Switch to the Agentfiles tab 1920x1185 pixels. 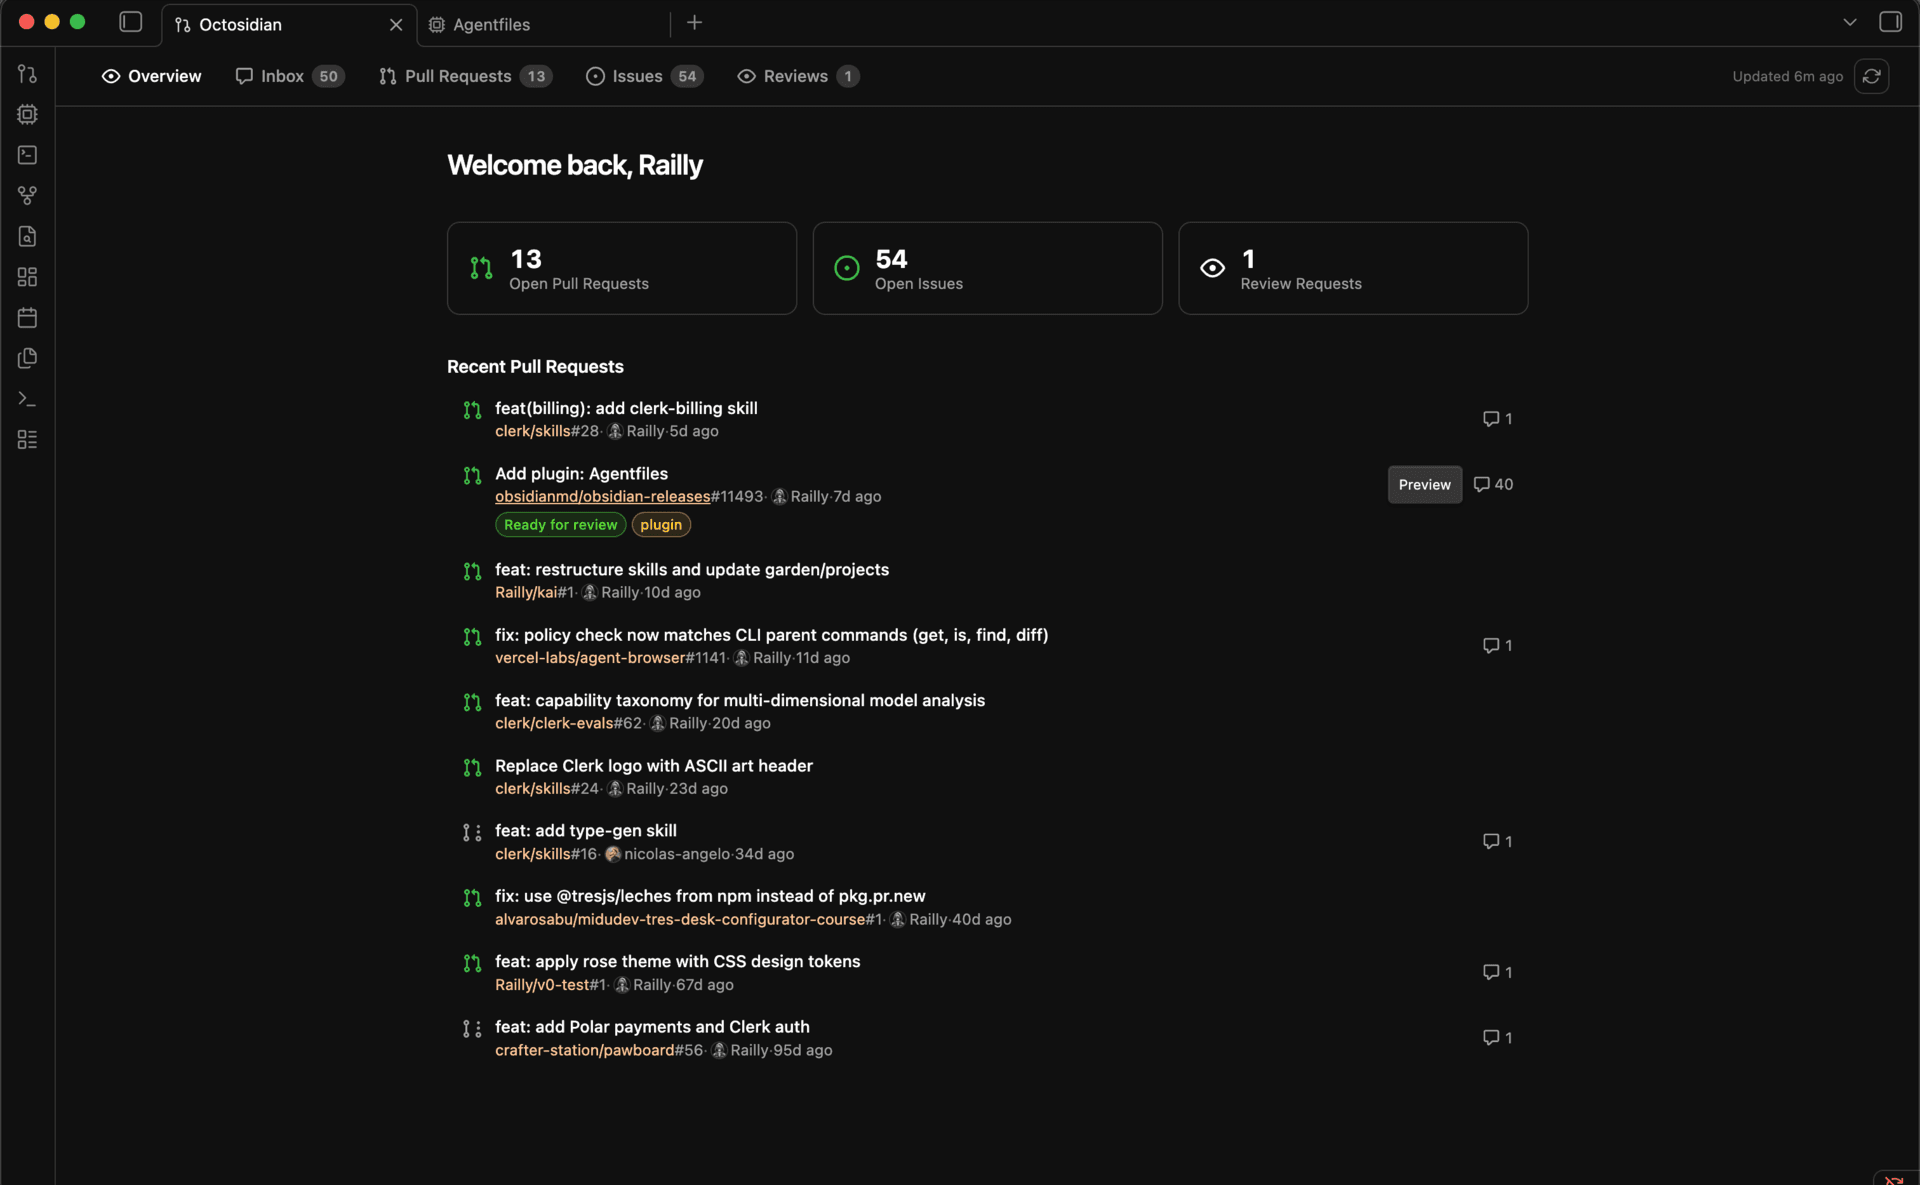point(494,24)
